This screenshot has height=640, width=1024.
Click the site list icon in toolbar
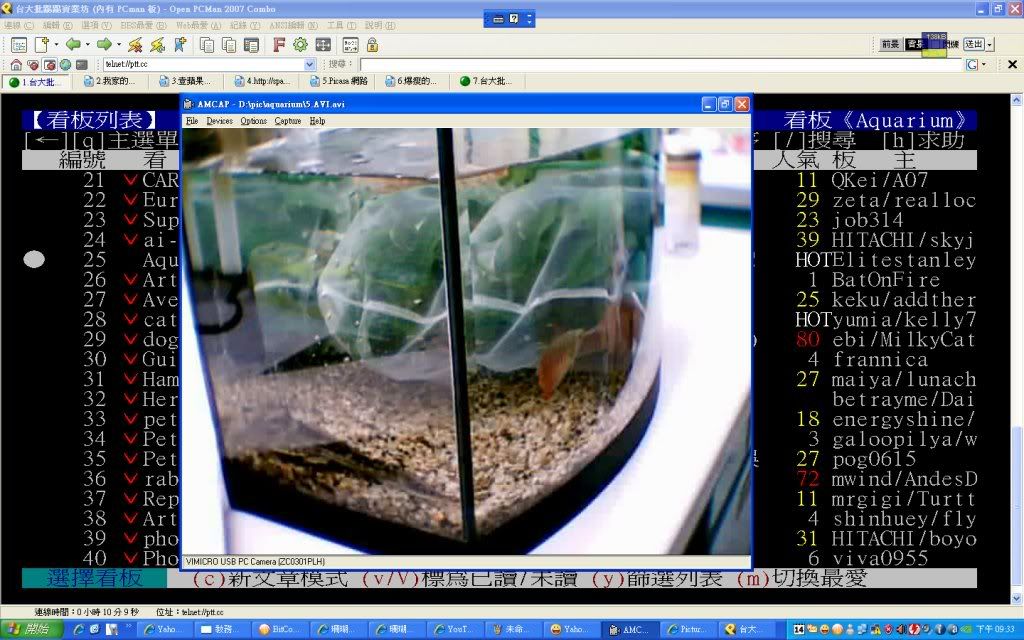19,45
